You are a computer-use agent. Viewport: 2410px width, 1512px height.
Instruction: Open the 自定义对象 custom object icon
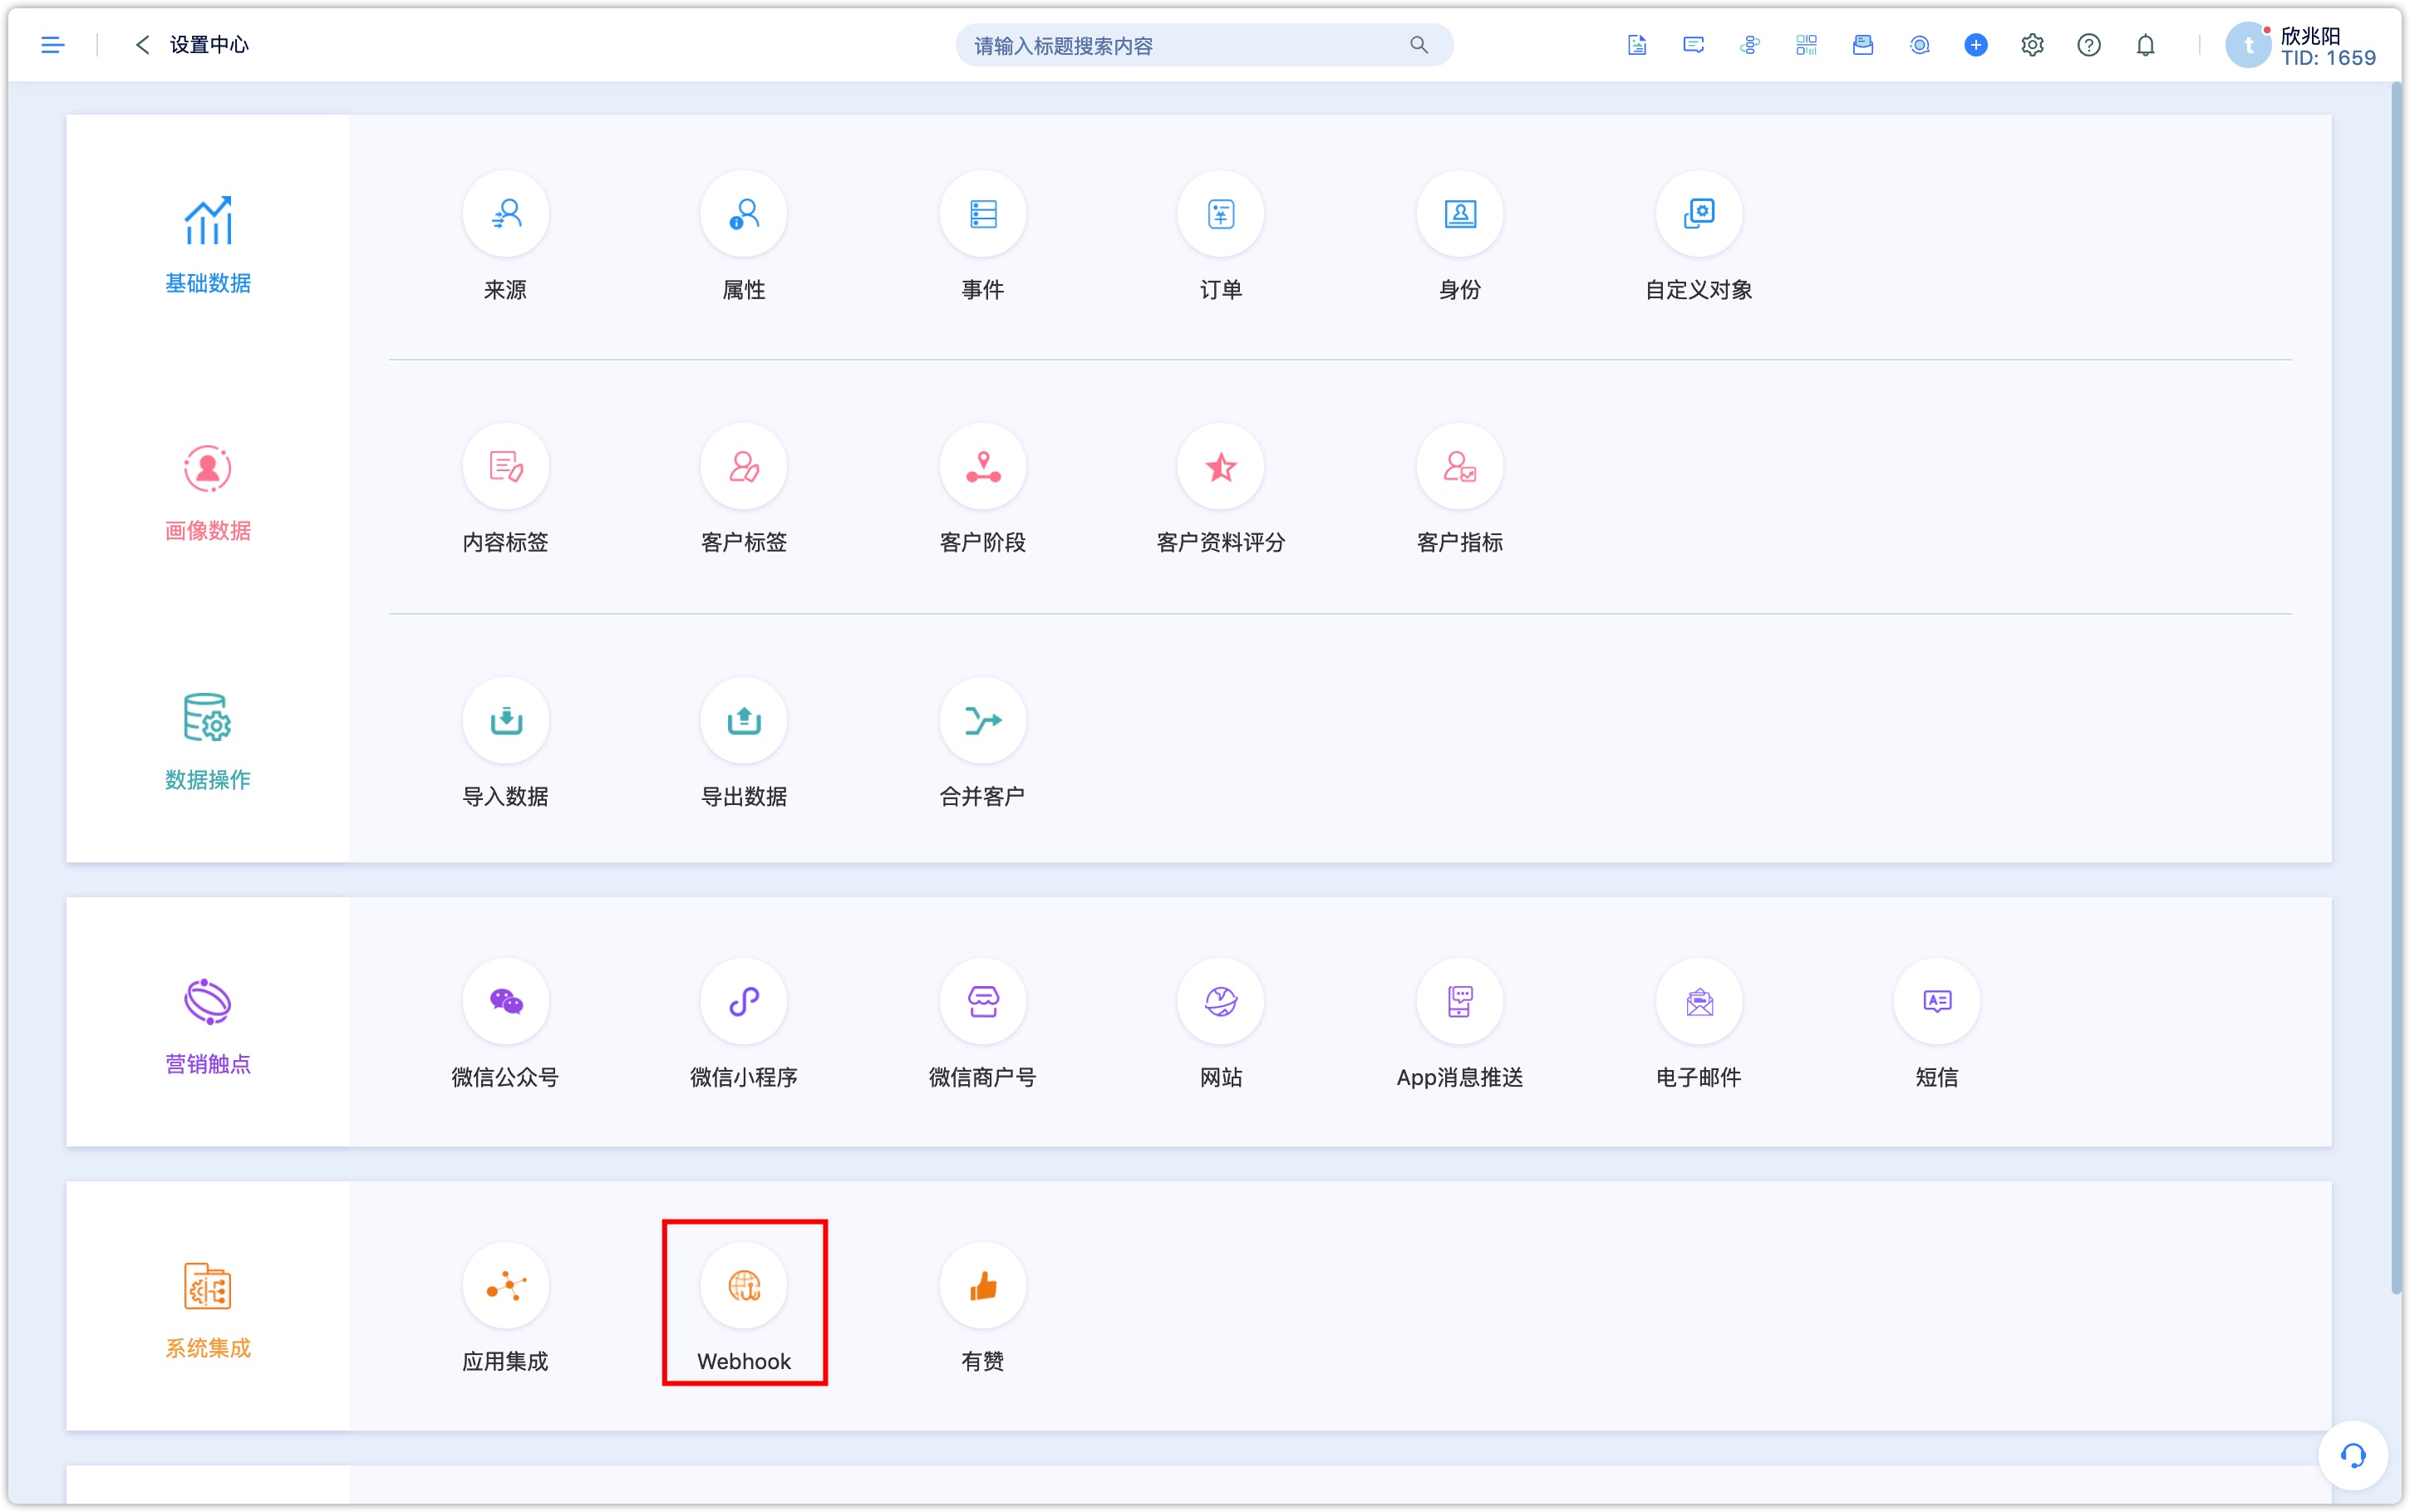tap(1699, 214)
